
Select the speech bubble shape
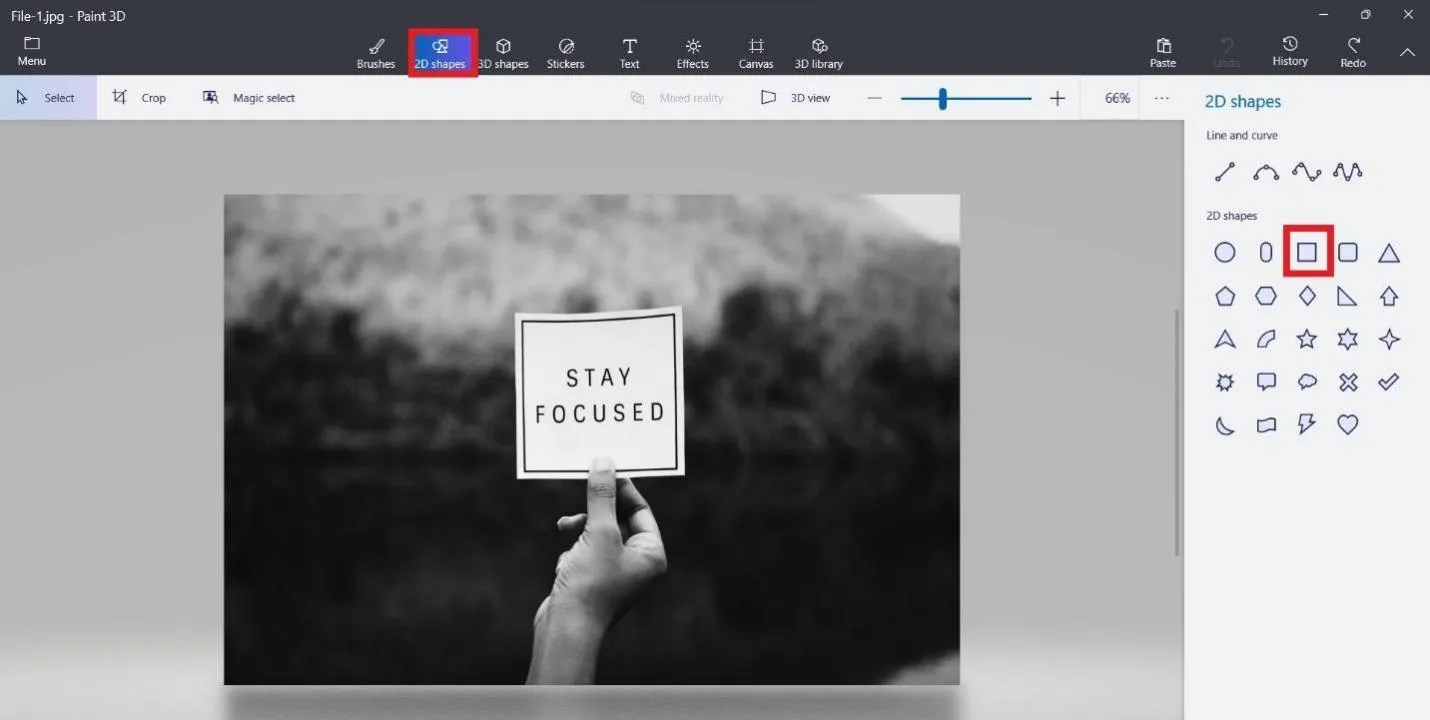point(1265,381)
